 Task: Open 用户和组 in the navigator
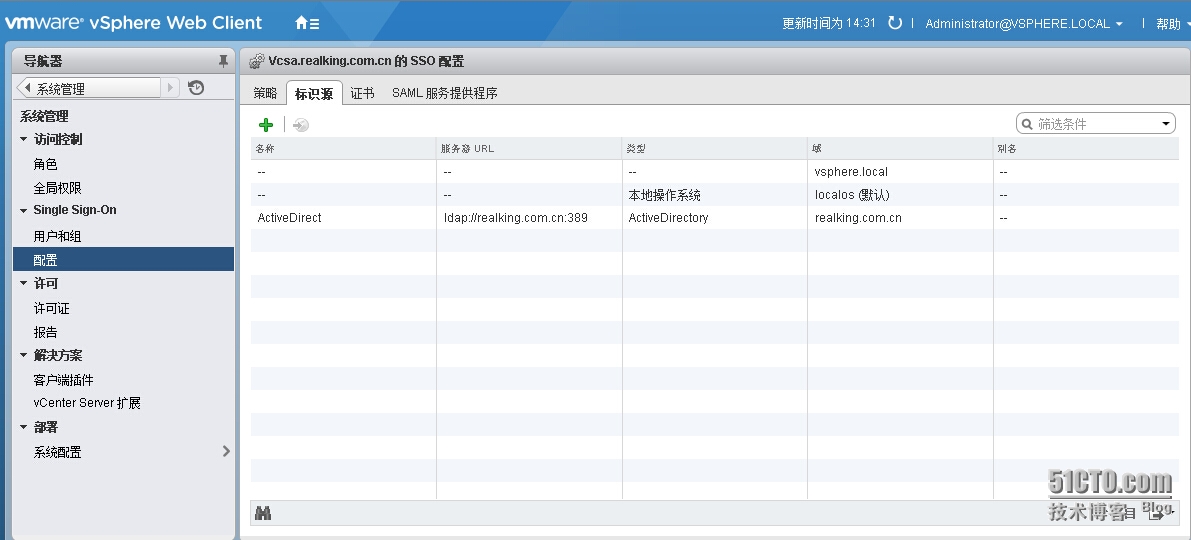point(58,236)
